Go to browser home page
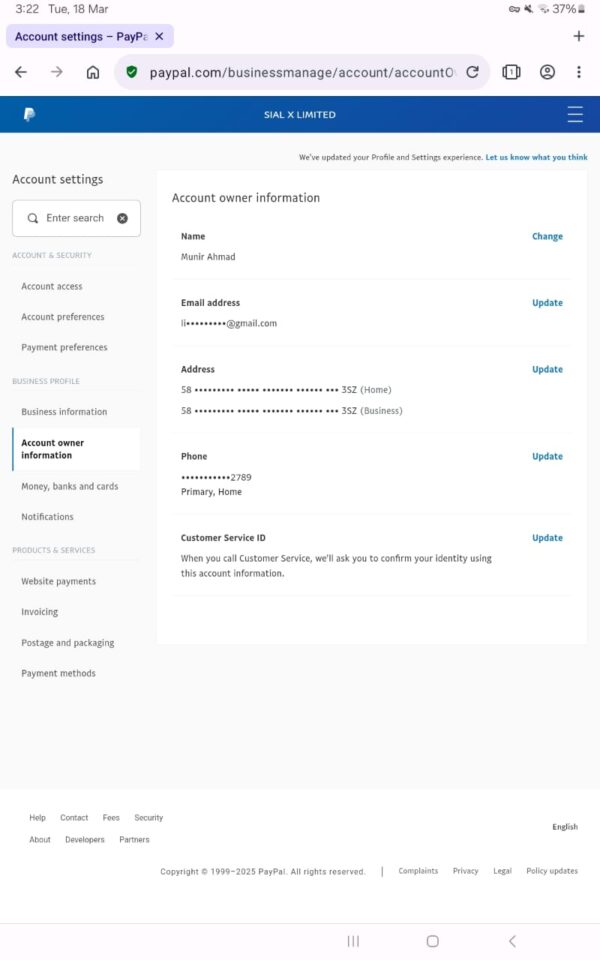The image size is (600, 960). (x=93, y=72)
